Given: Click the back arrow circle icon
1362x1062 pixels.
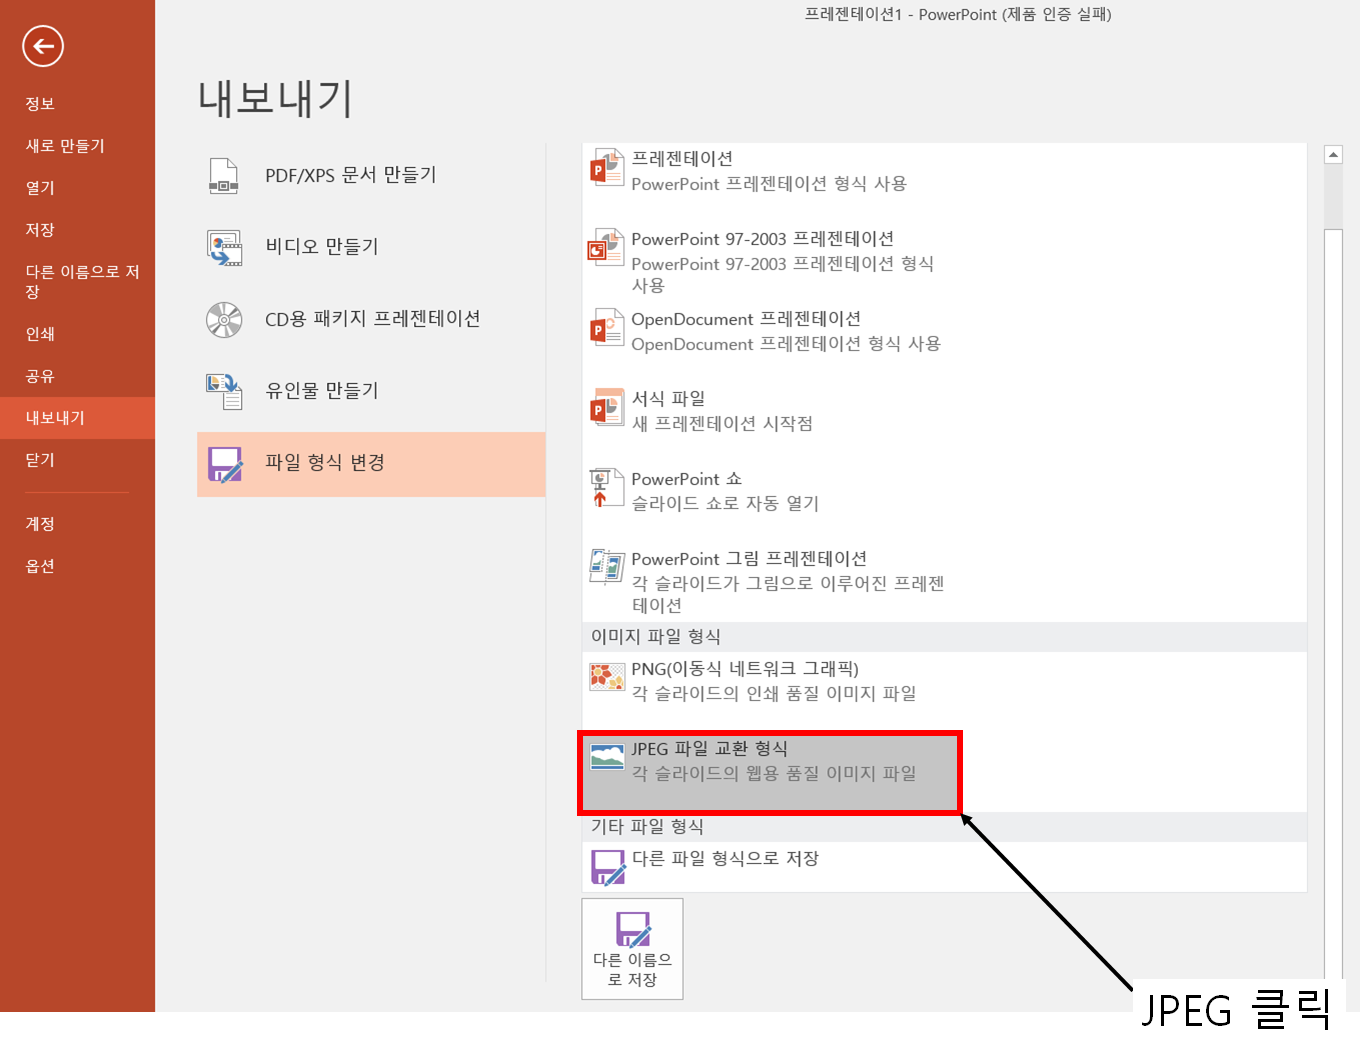Looking at the screenshot, I should [43, 46].
